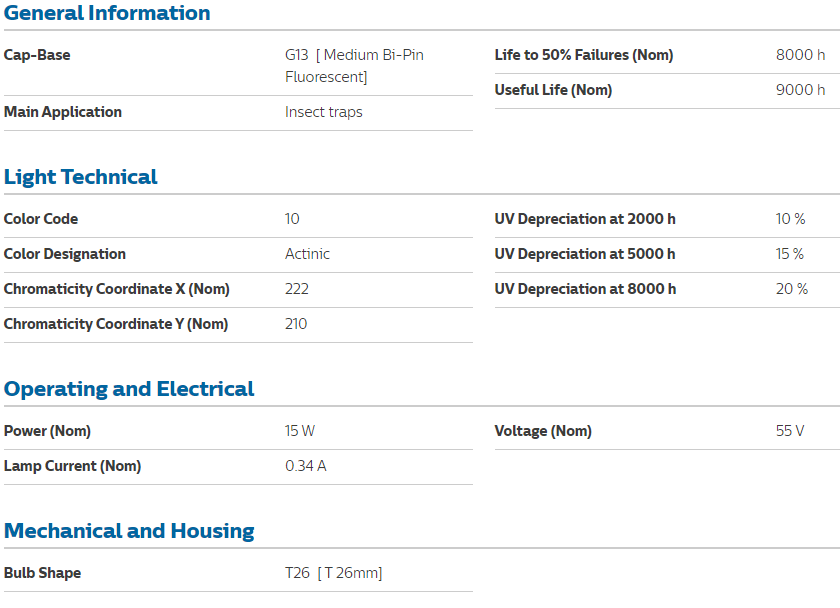
Task: Select the Cap-Base label
Action: coord(37,55)
